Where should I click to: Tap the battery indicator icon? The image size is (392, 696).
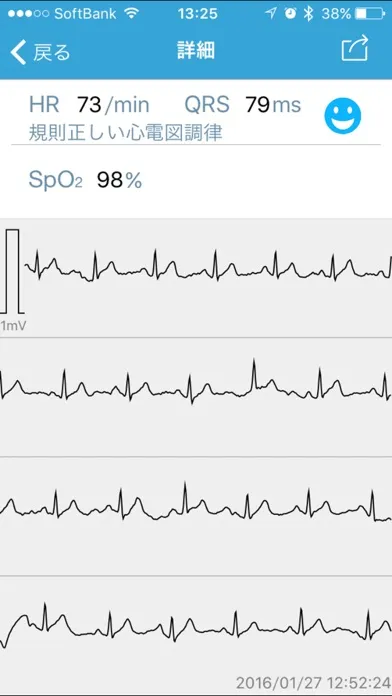pyautogui.click(x=370, y=14)
